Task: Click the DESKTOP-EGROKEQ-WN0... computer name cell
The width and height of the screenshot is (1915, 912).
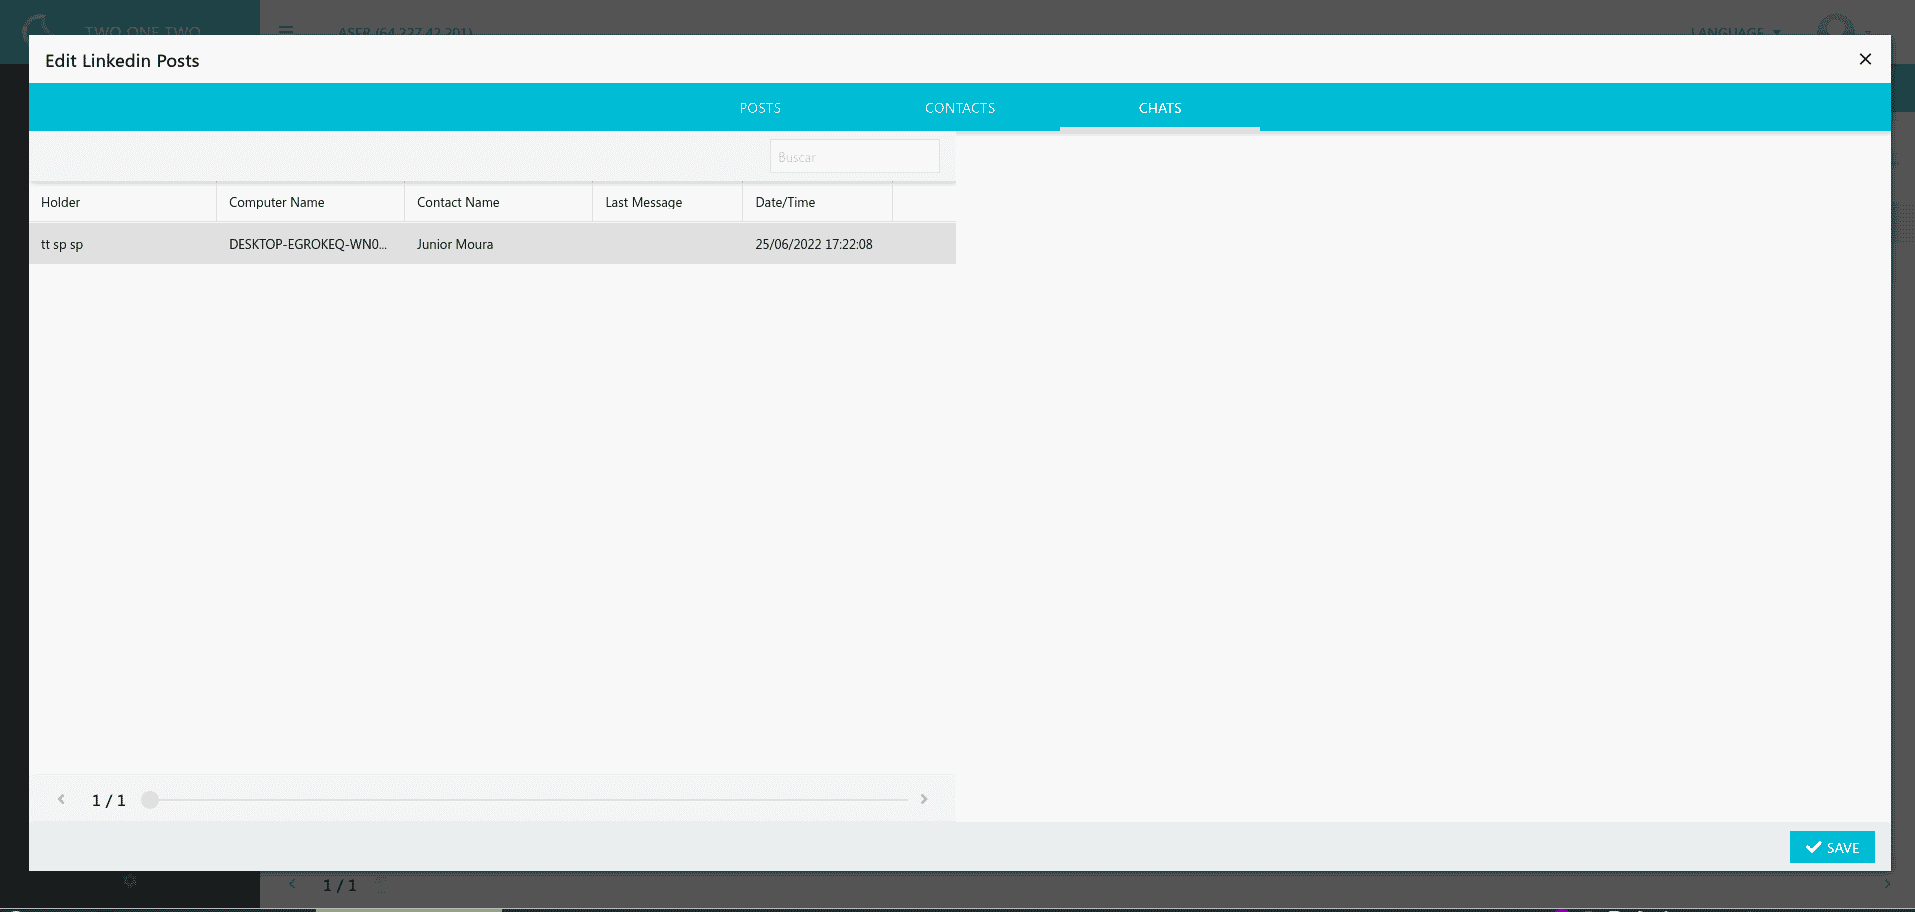Action: tap(311, 244)
